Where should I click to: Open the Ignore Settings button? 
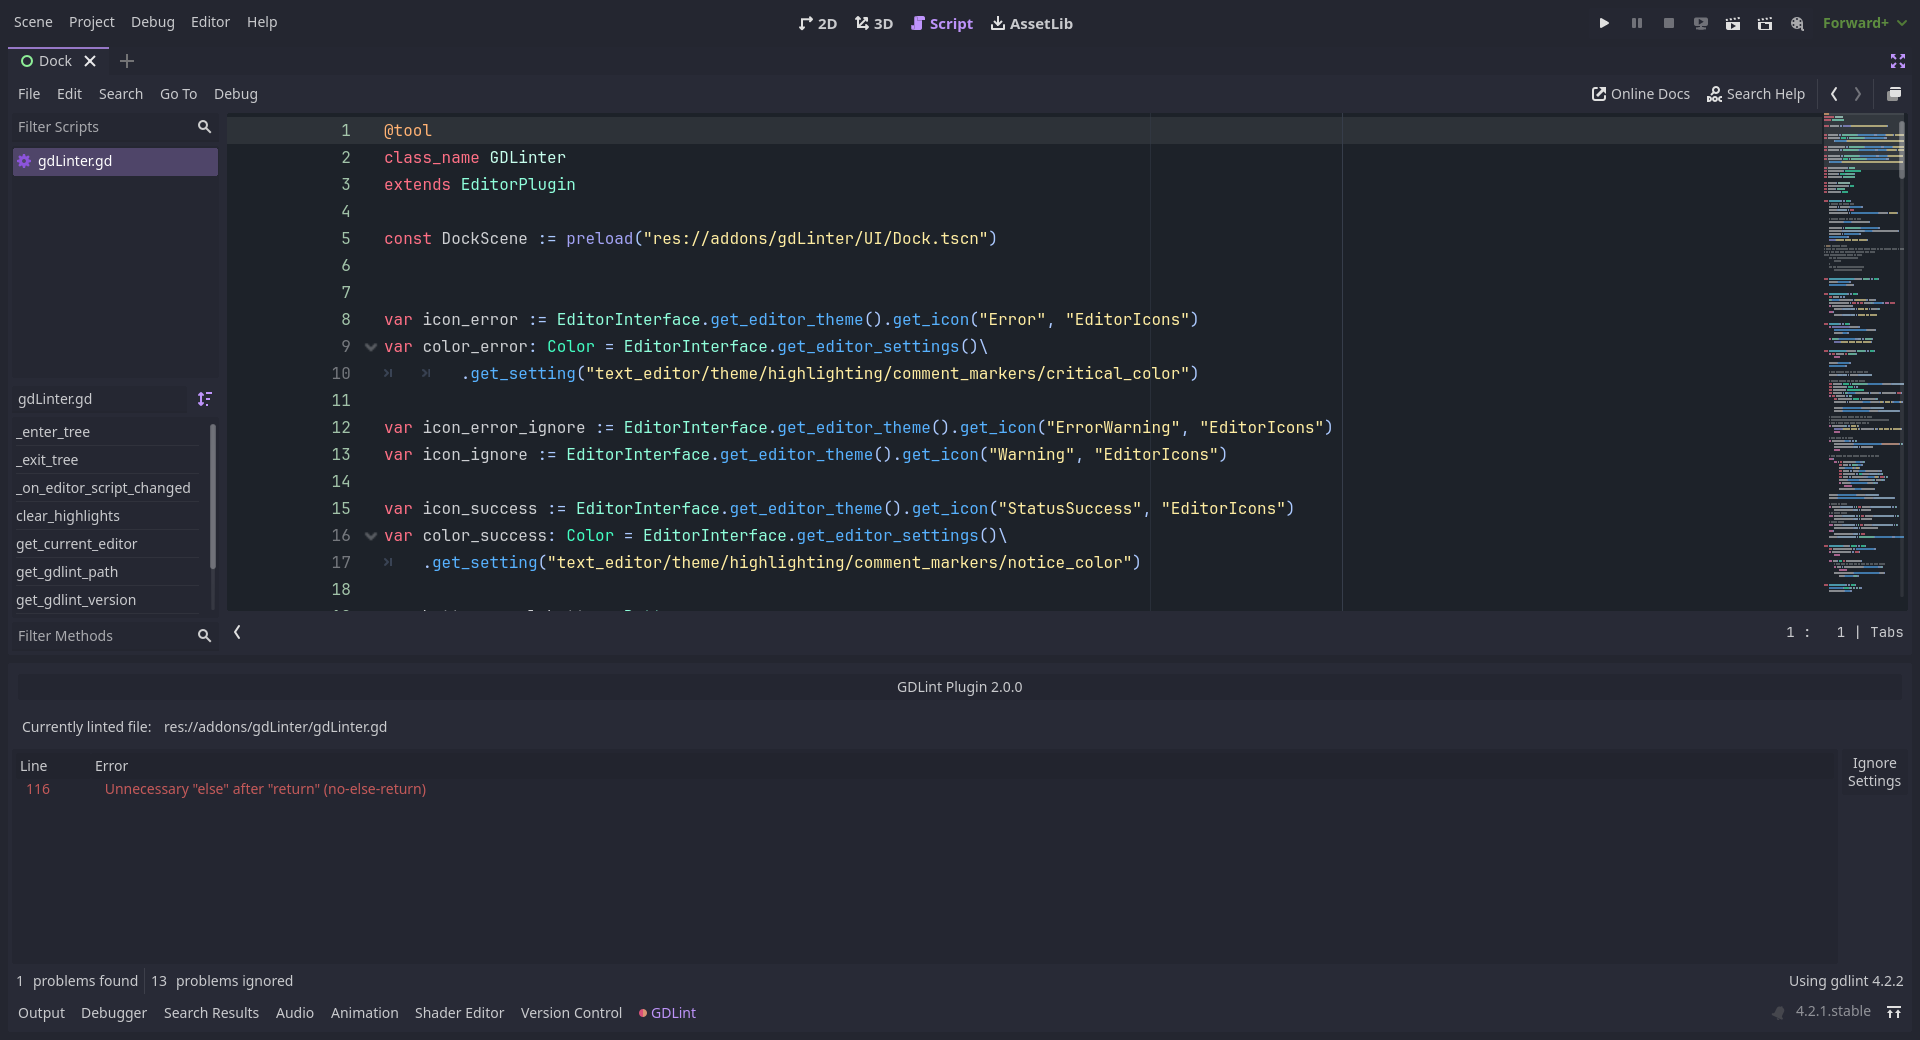coord(1874,773)
